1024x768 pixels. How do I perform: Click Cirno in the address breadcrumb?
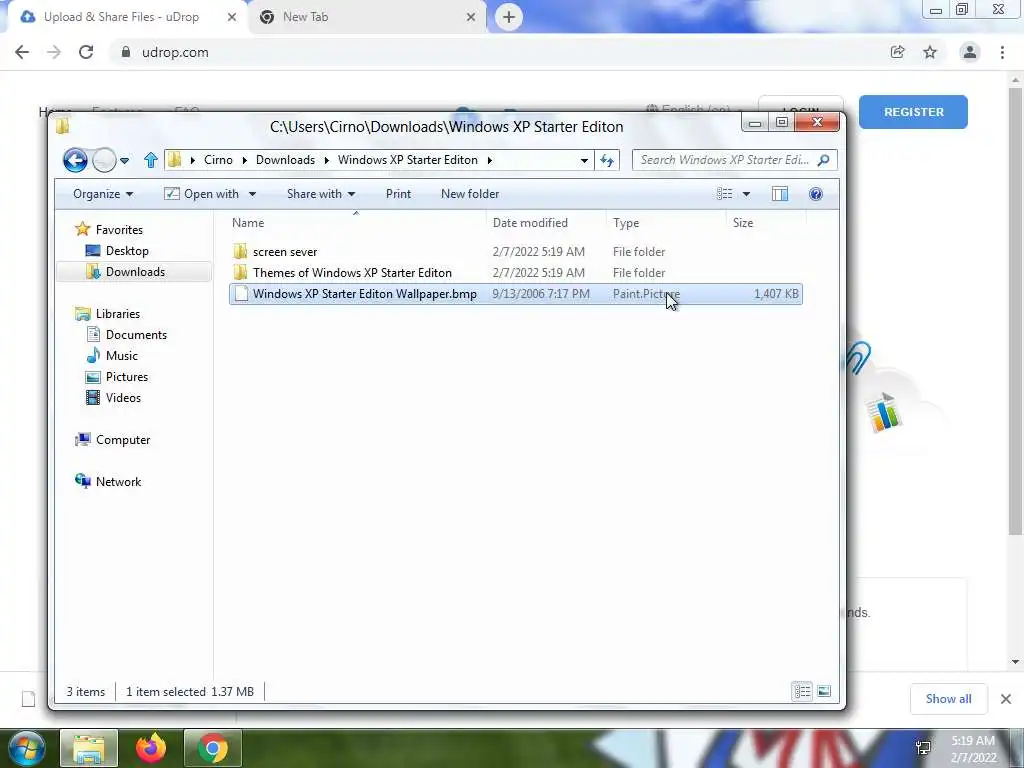click(218, 160)
